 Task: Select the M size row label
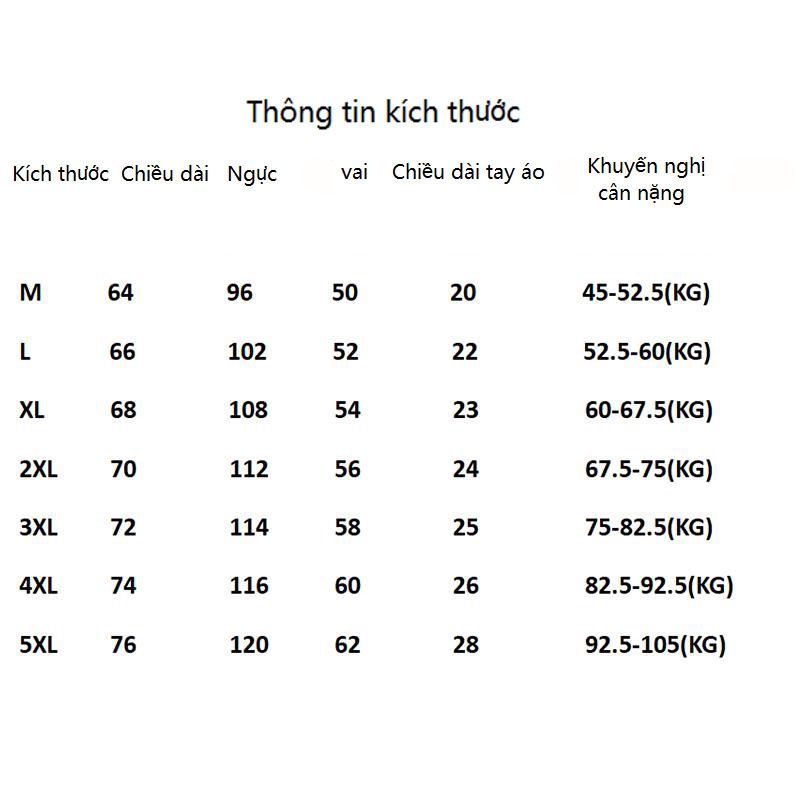tap(31, 293)
